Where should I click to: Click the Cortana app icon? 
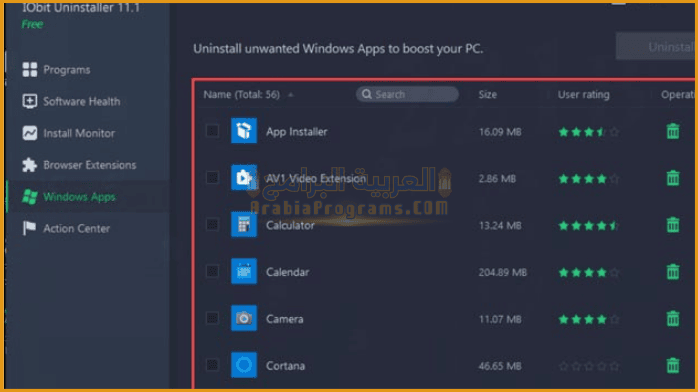(243, 365)
